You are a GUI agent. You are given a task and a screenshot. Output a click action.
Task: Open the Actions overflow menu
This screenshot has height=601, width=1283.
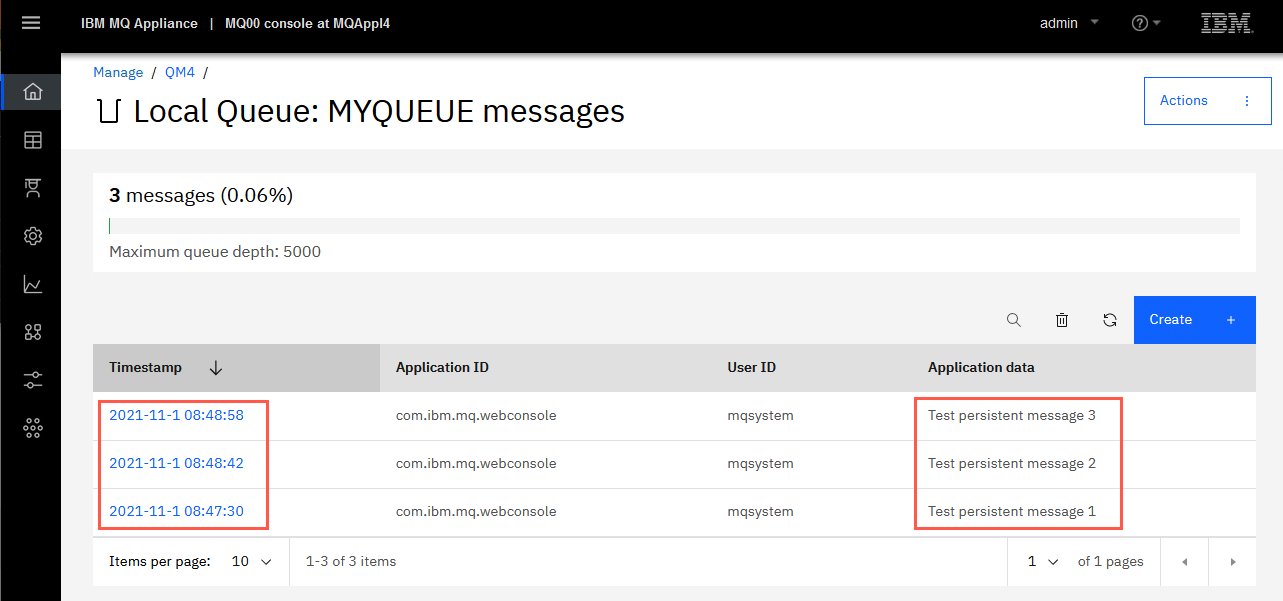click(1207, 100)
